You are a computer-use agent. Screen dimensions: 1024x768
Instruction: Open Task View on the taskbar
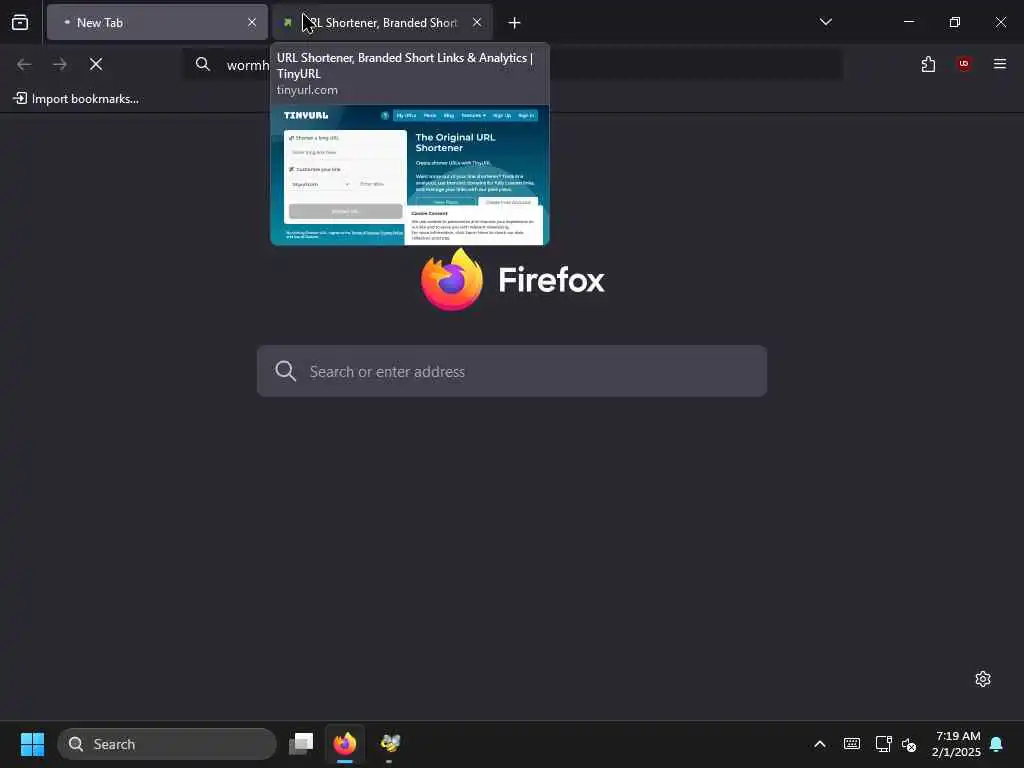click(302, 743)
